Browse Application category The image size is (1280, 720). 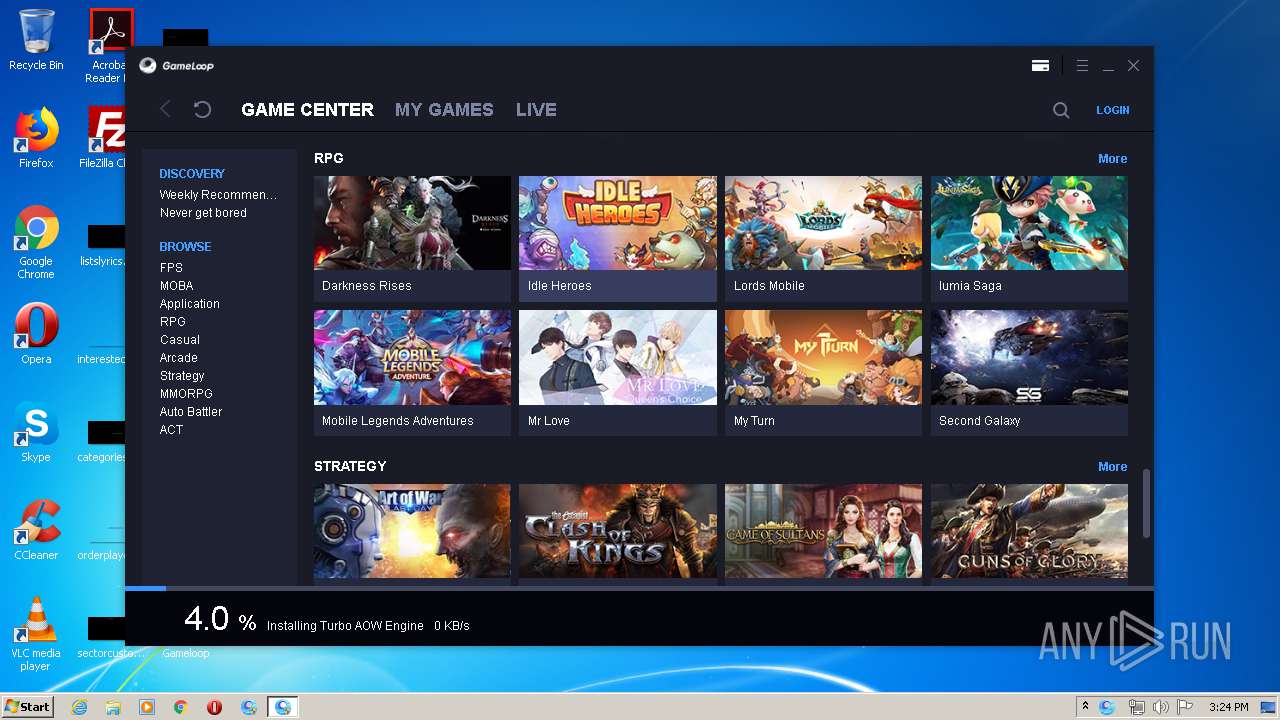(189, 304)
